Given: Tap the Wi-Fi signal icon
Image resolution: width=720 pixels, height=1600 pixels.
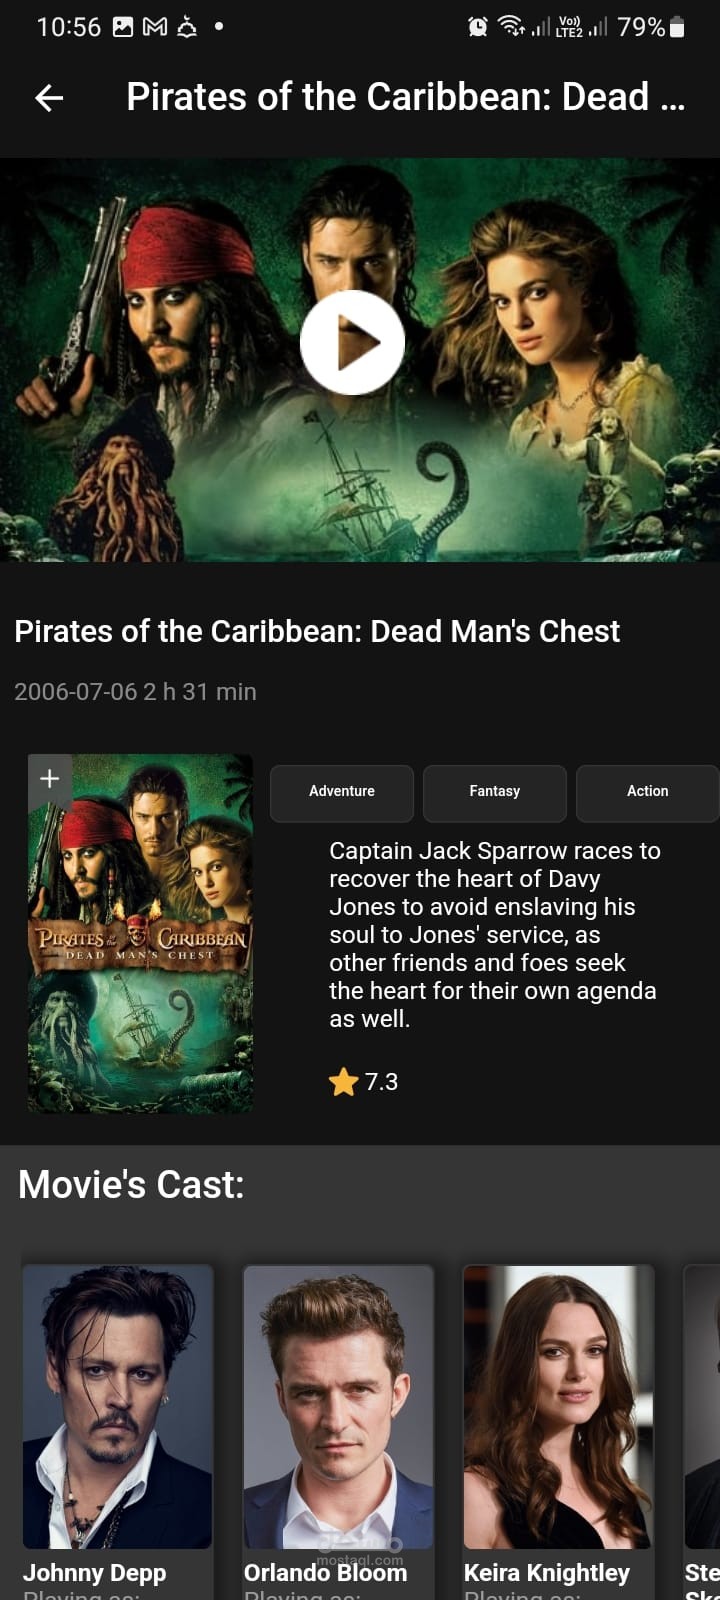Looking at the screenshot, I should point(511,27).
